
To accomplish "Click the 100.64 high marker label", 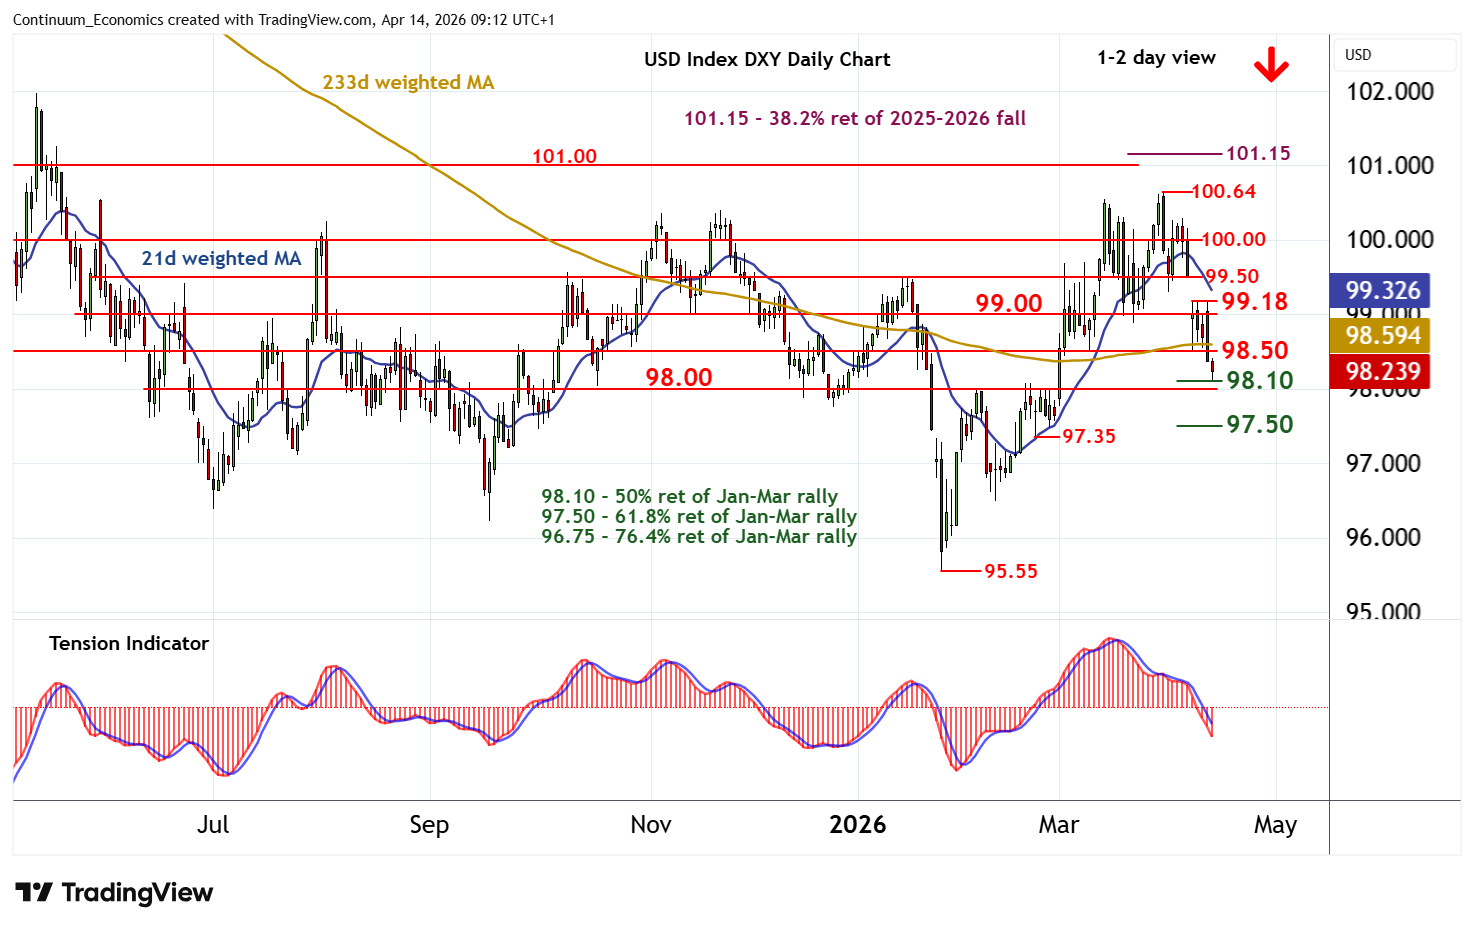I will (x=1223, y=191).
